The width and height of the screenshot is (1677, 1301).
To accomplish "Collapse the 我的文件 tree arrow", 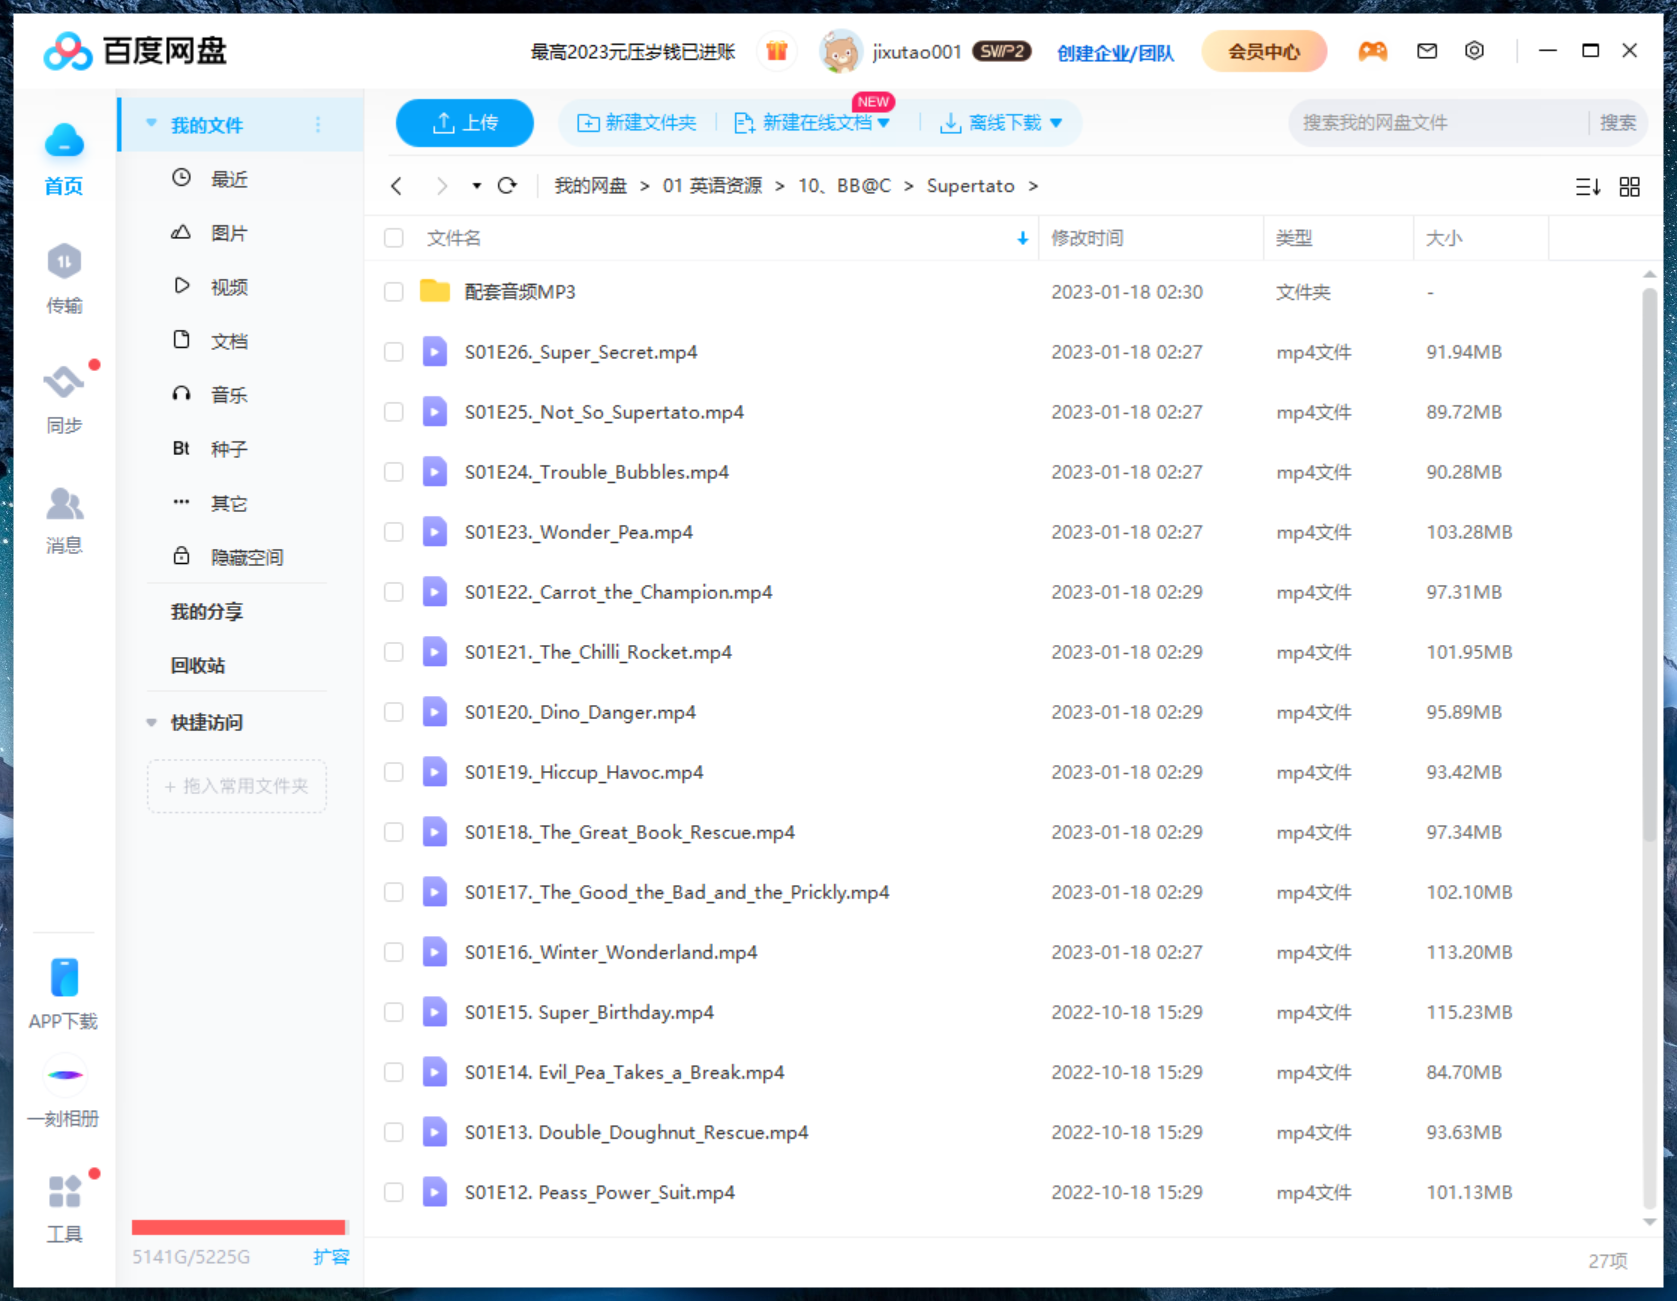I will pos(152,124).
